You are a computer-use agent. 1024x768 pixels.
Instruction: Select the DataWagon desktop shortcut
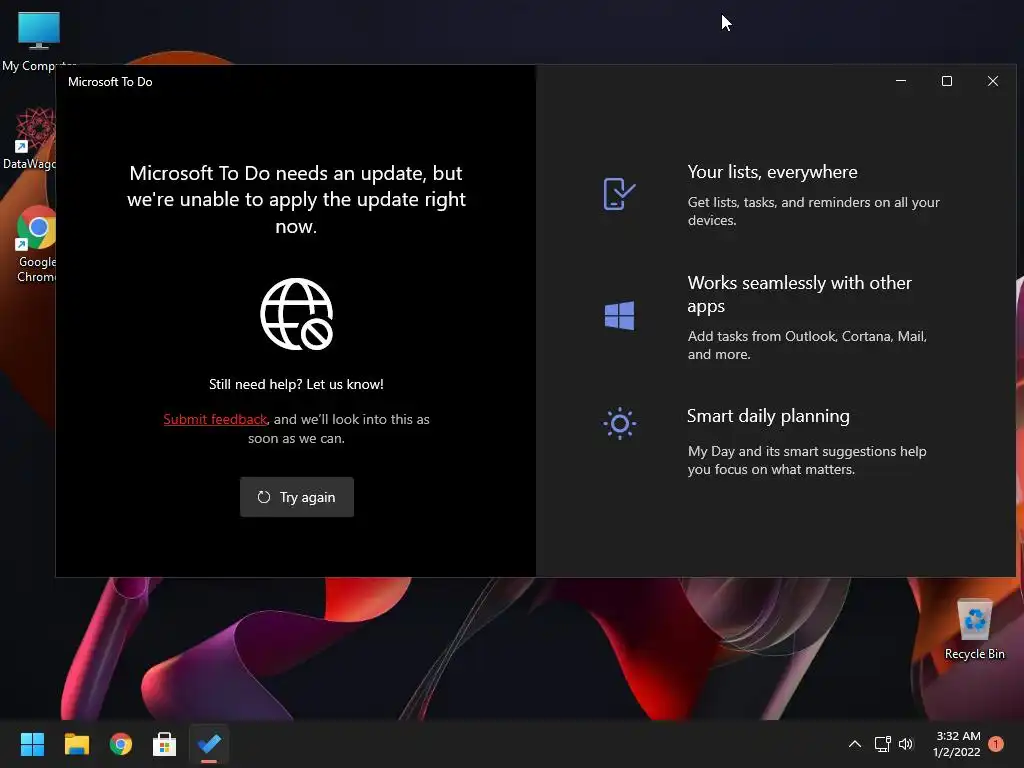tap(30, 138)
